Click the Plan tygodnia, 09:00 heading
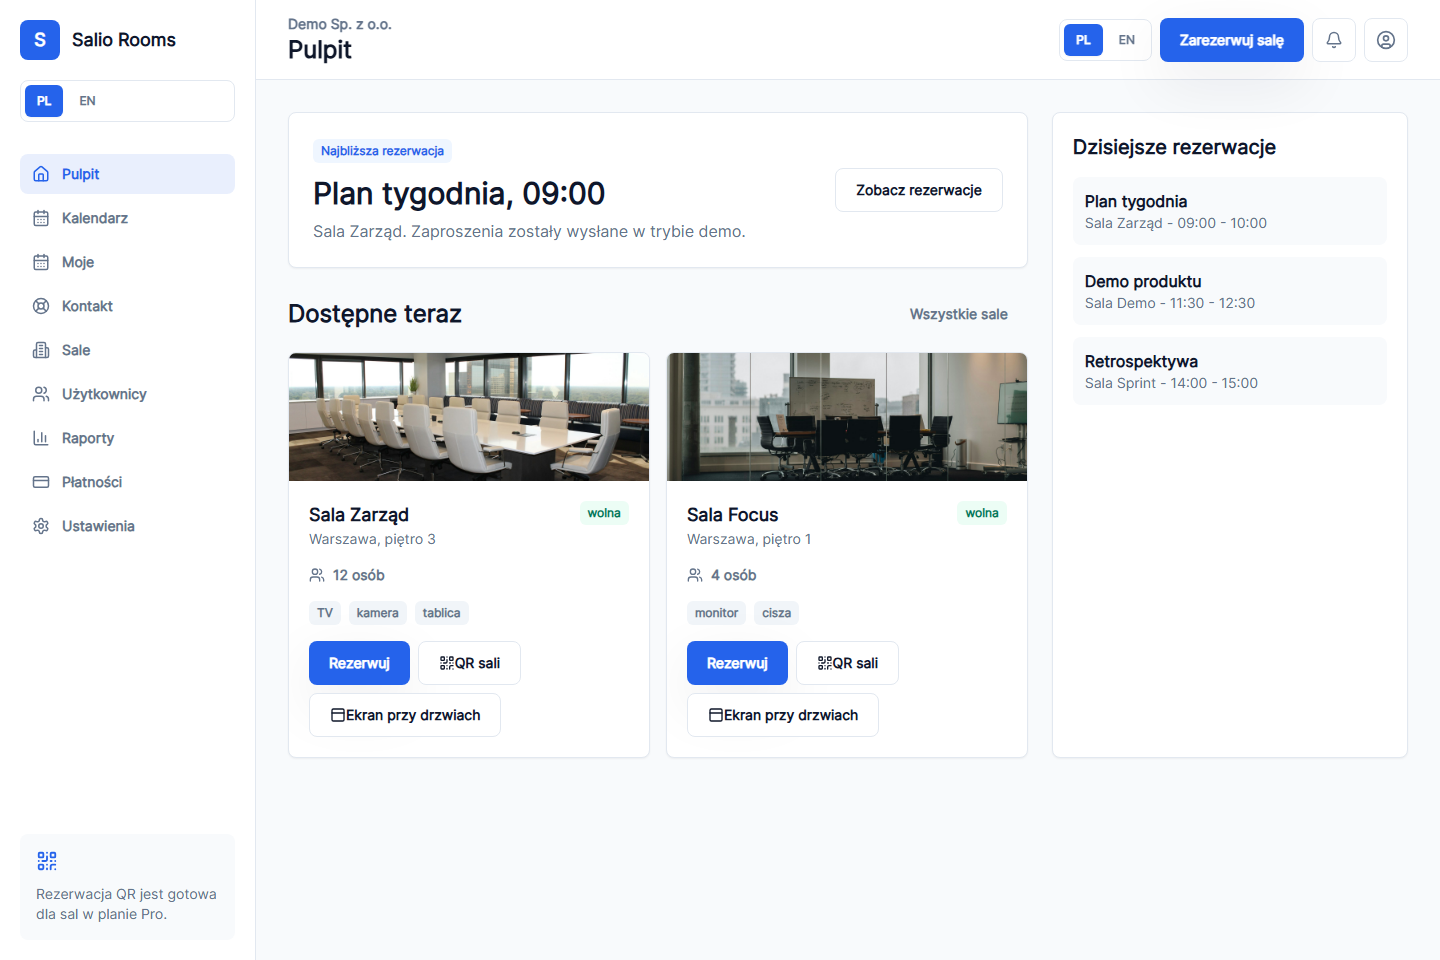 (459, 193)
